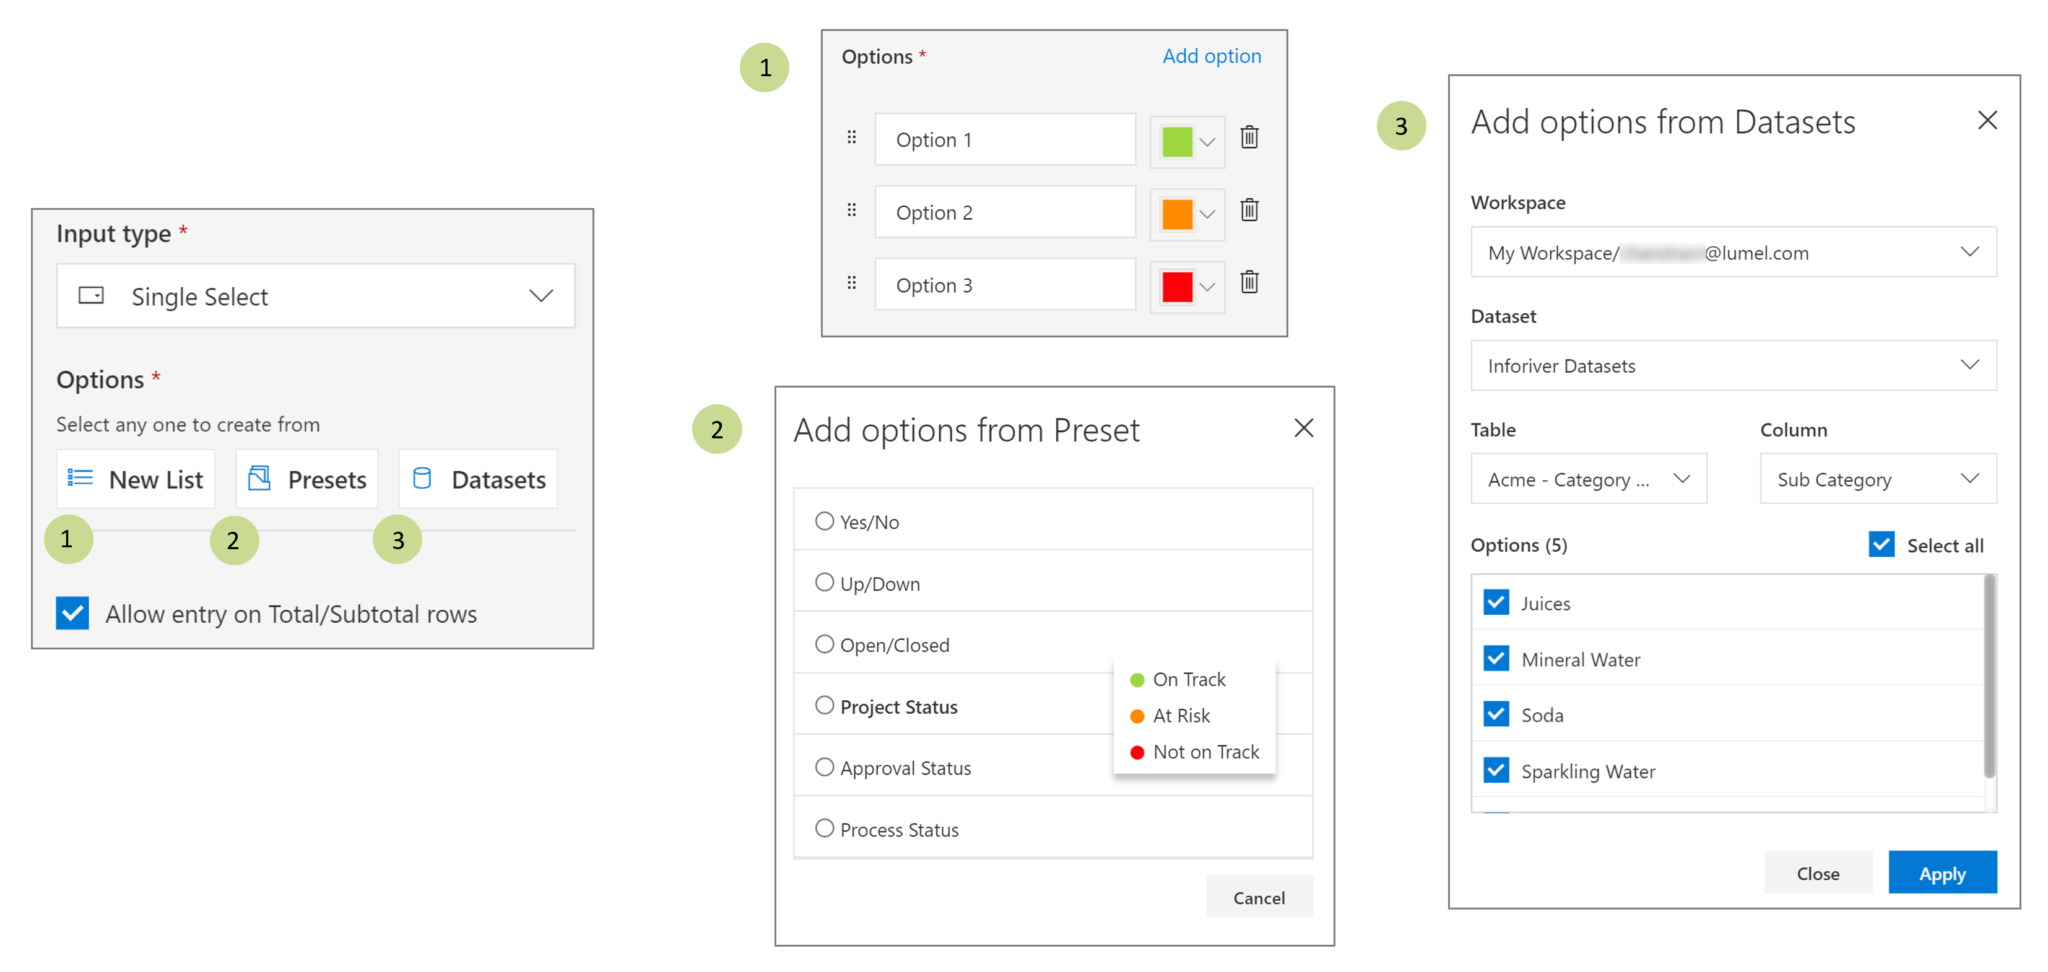Delete Option 1 using the trash icon
This screenshot has height=972, width=2048.
pyautogui.click(x=1248, y=138)
